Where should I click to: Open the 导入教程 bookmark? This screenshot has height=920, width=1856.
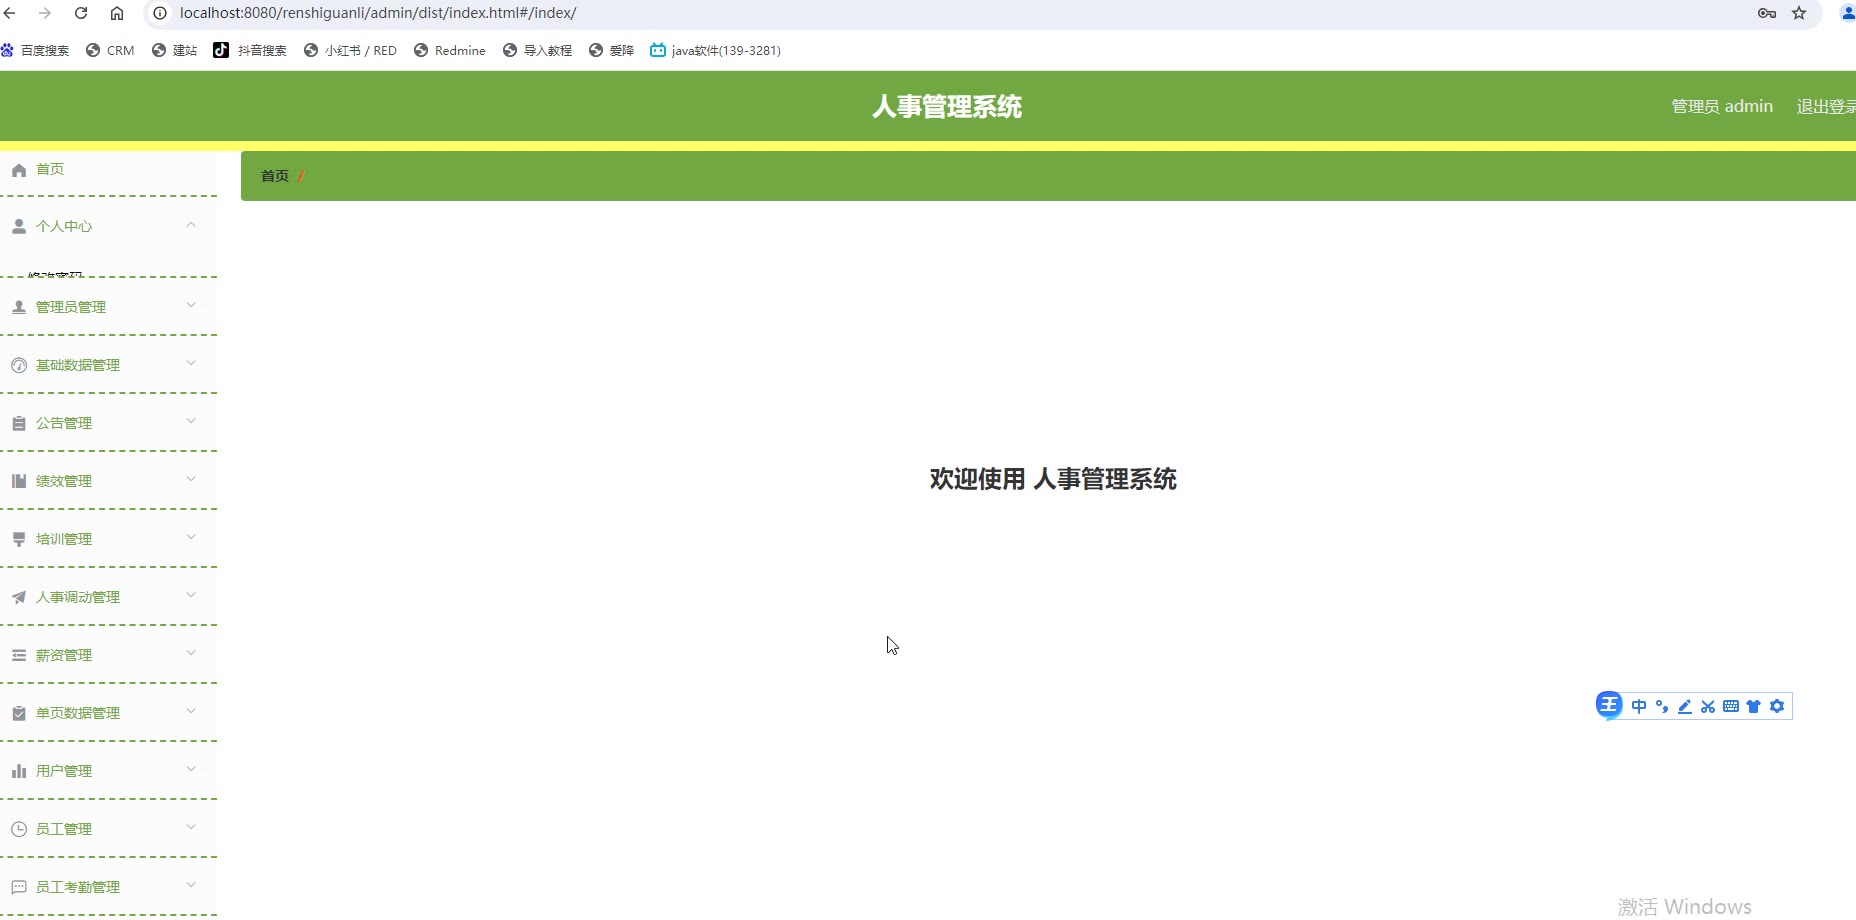538,50
